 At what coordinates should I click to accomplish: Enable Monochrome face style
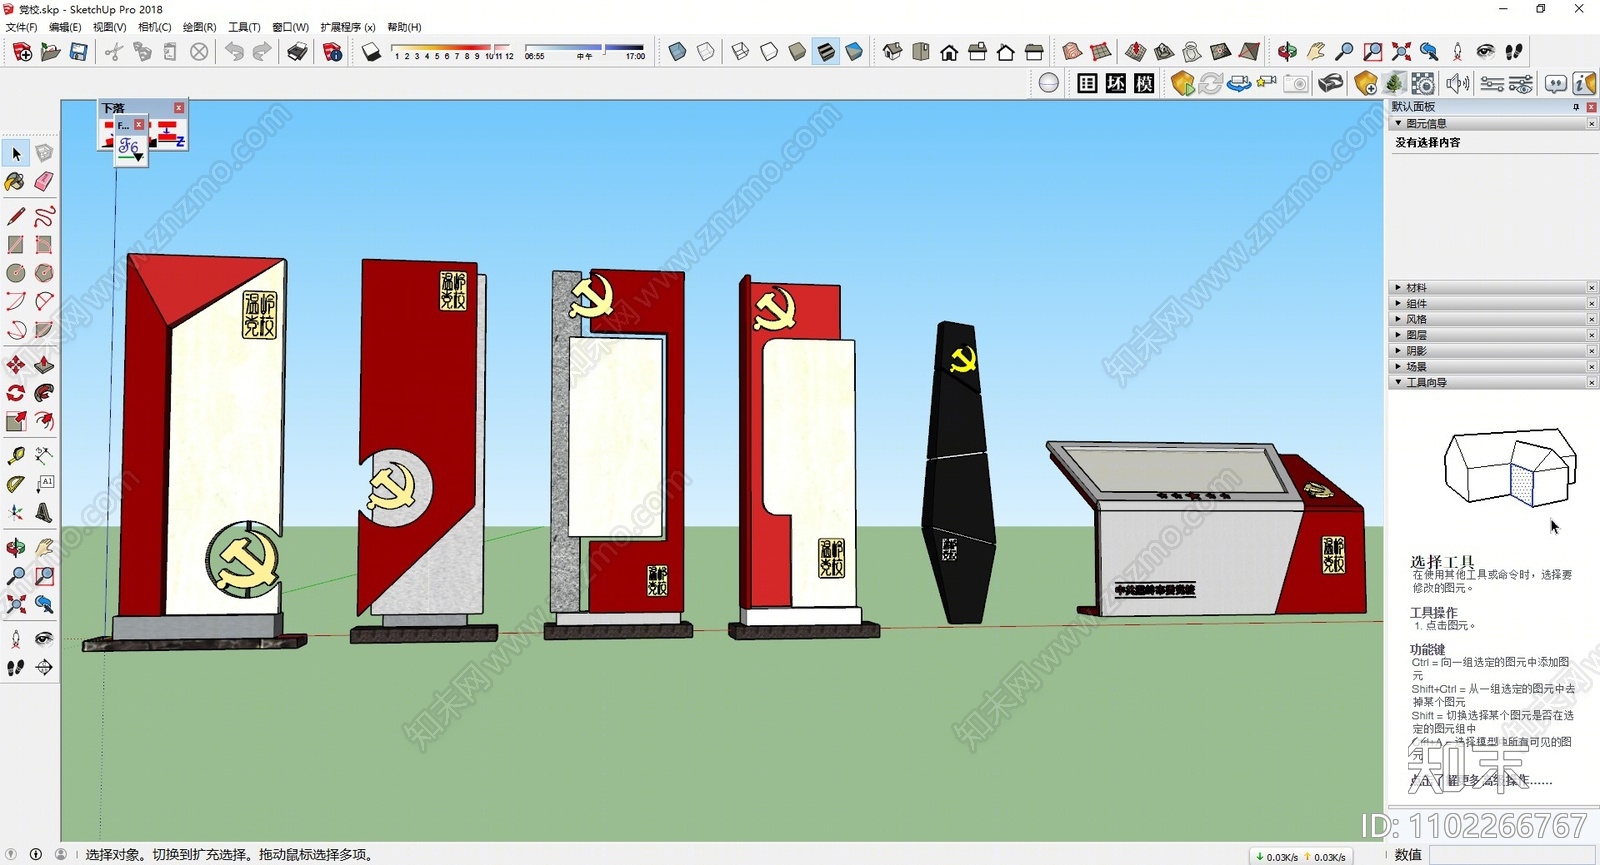854,51
